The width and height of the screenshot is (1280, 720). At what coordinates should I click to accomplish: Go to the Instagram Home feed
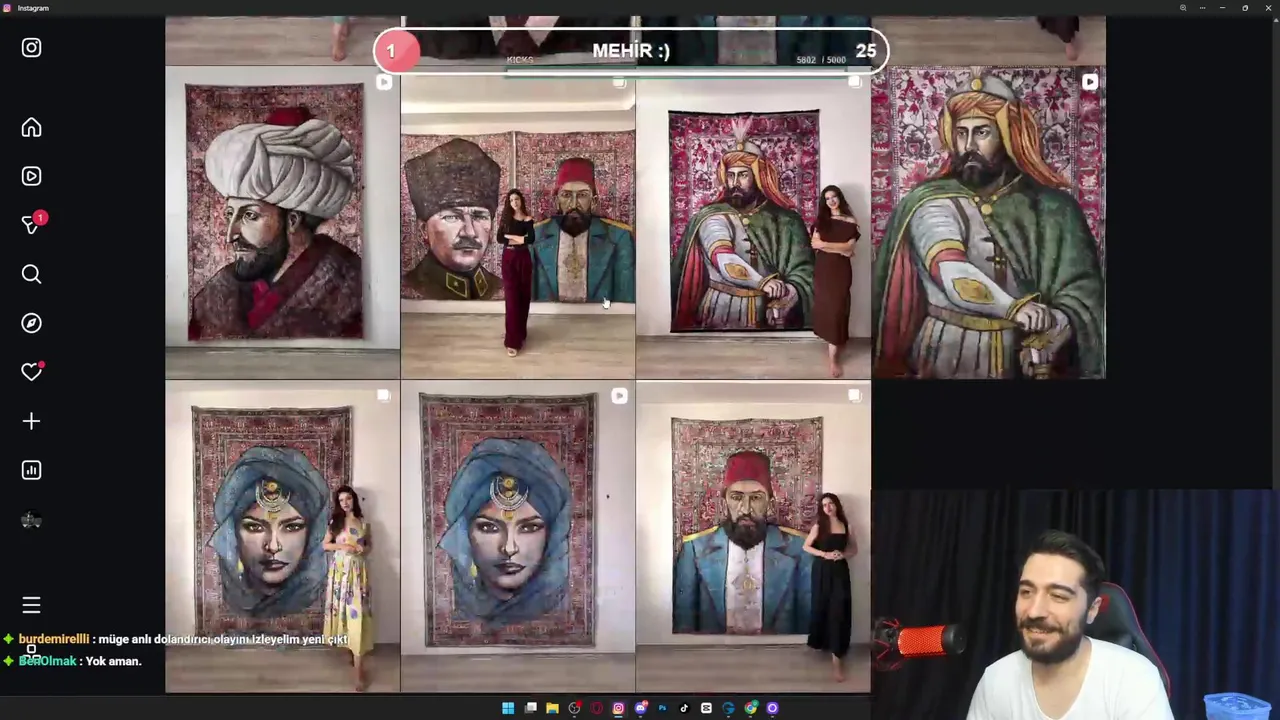point(31,127)
